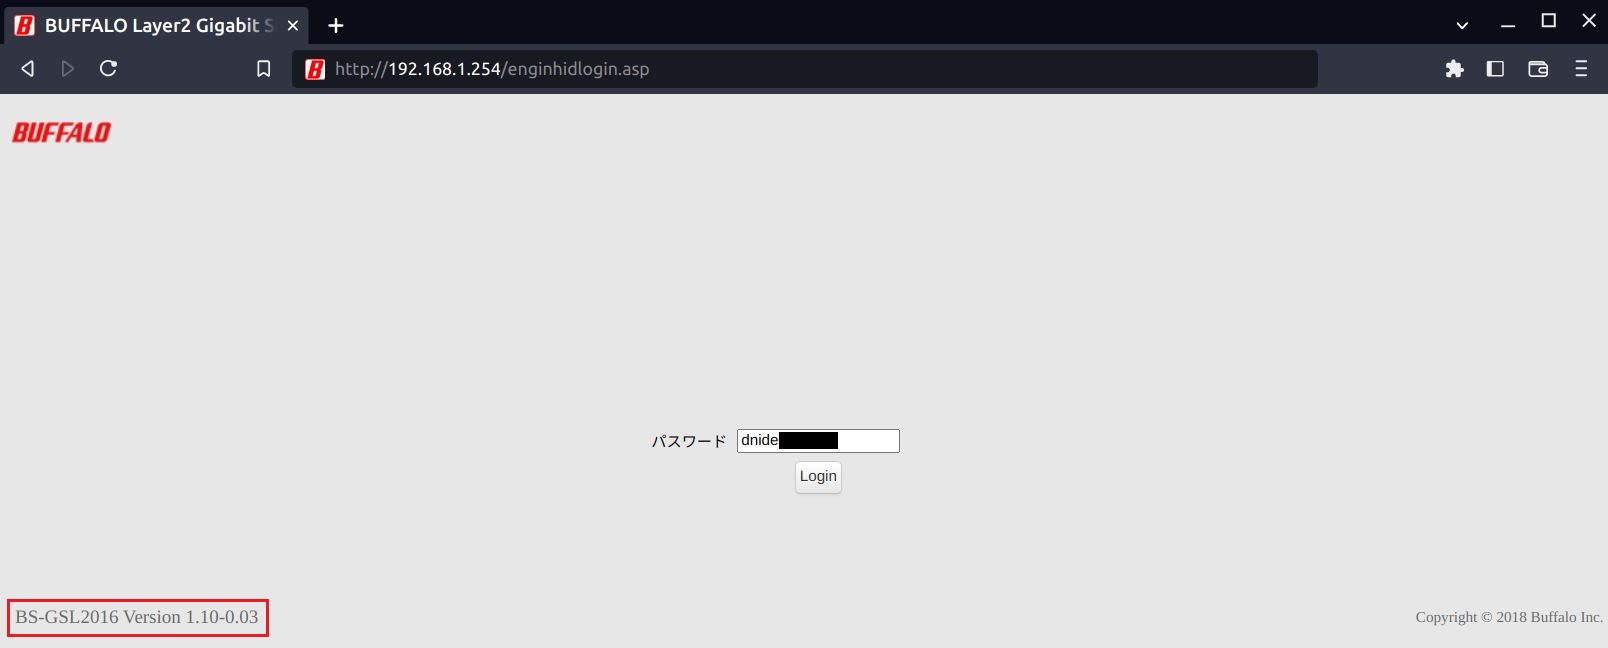Viewport: 1608px width, 648px height.
Task: Click the BS-GSL2016 Version 1.10-0.03 text
Action: click(137, 618)
